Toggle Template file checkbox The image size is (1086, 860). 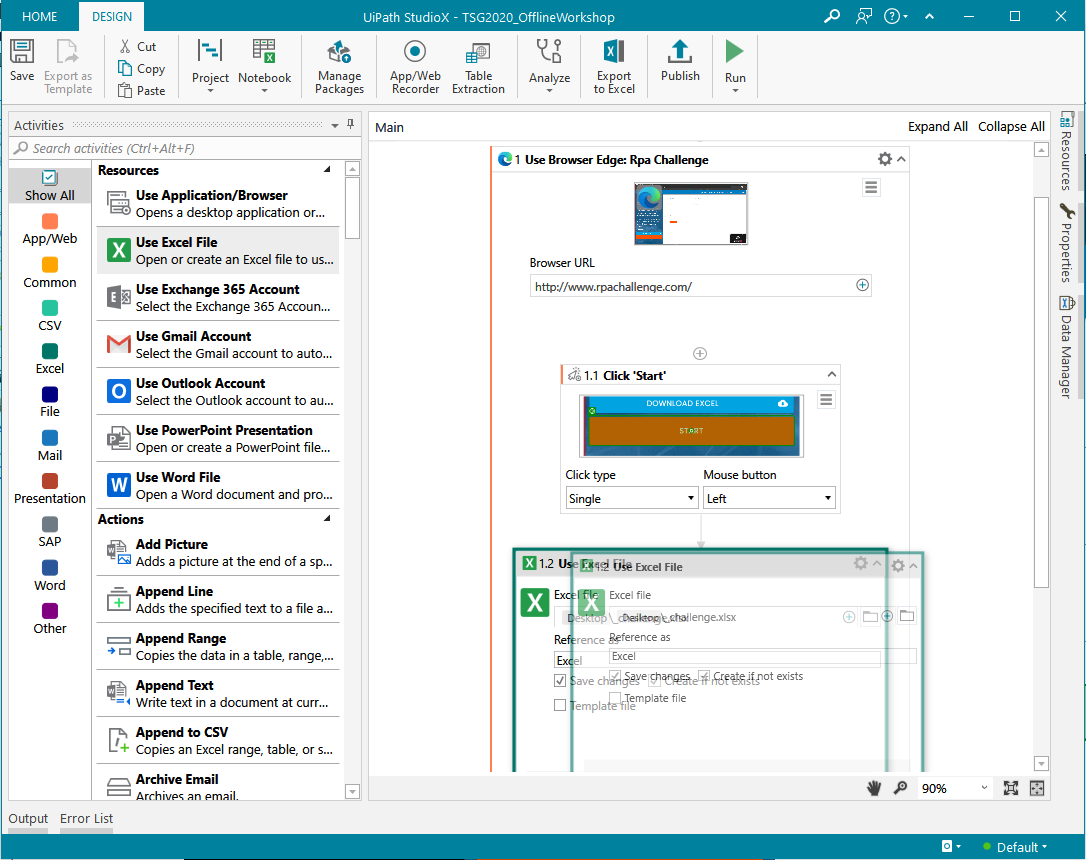(x=560, y=705)
